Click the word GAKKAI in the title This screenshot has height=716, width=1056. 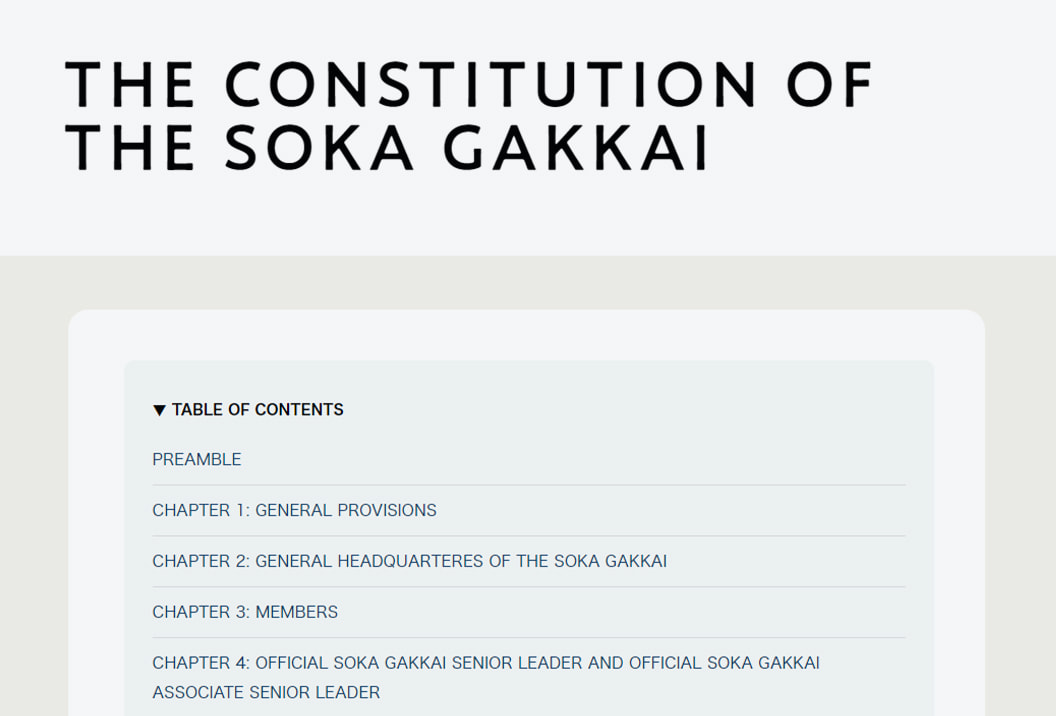[575, 147]
